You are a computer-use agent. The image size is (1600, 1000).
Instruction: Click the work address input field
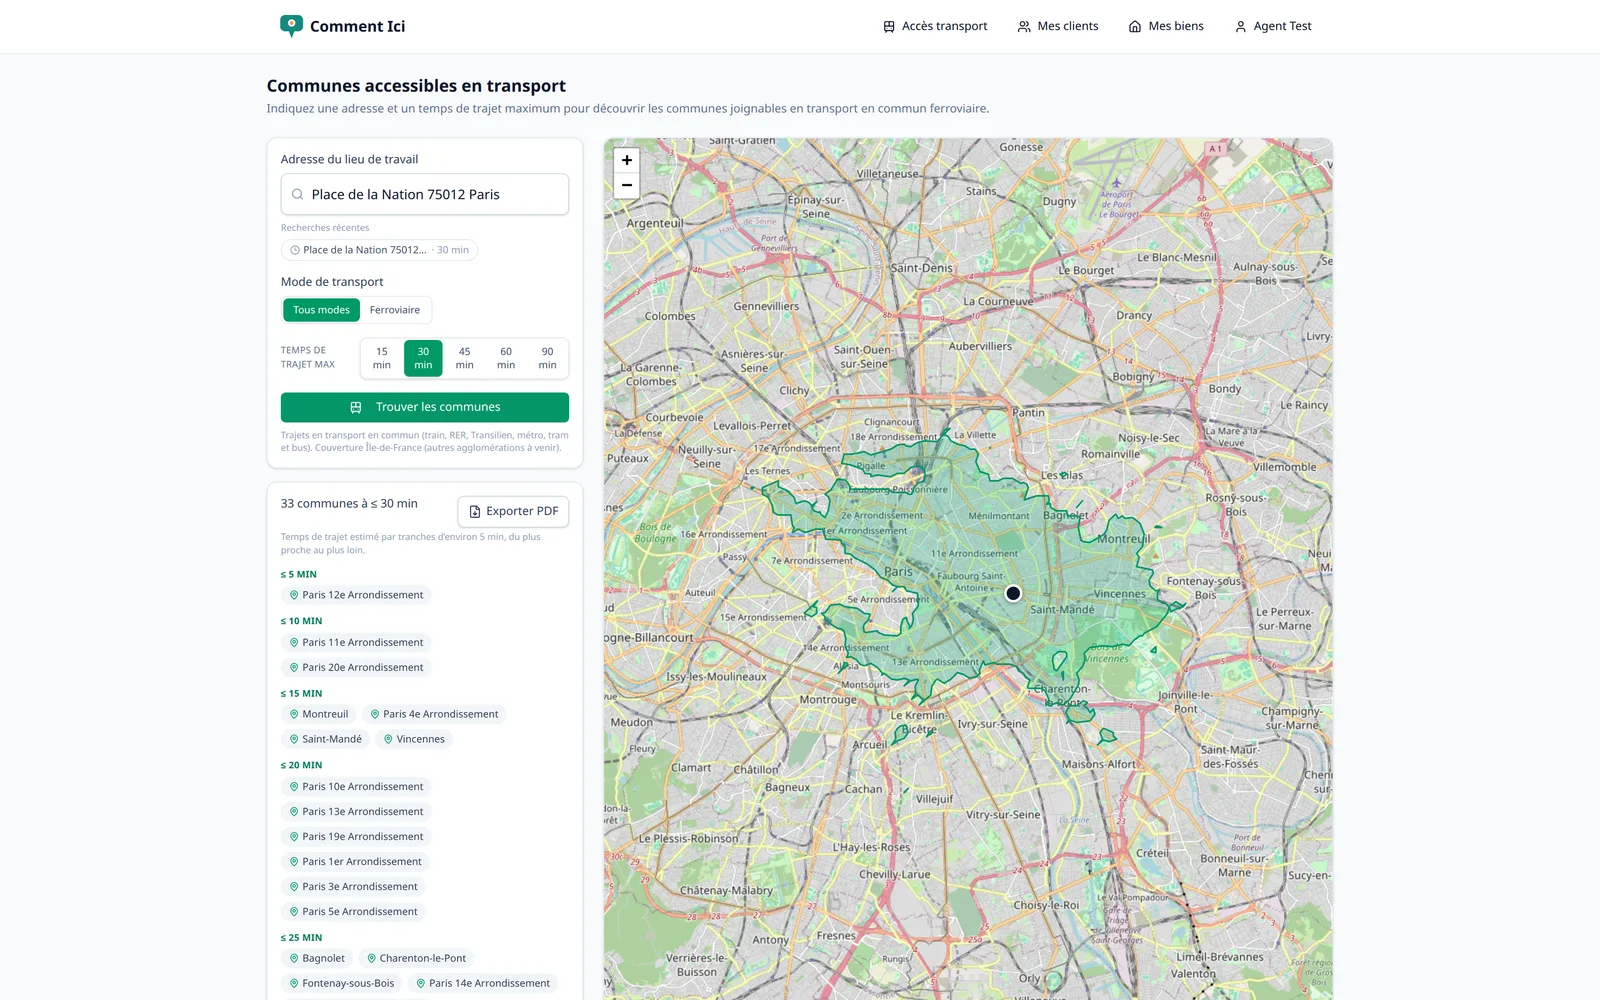425,194
